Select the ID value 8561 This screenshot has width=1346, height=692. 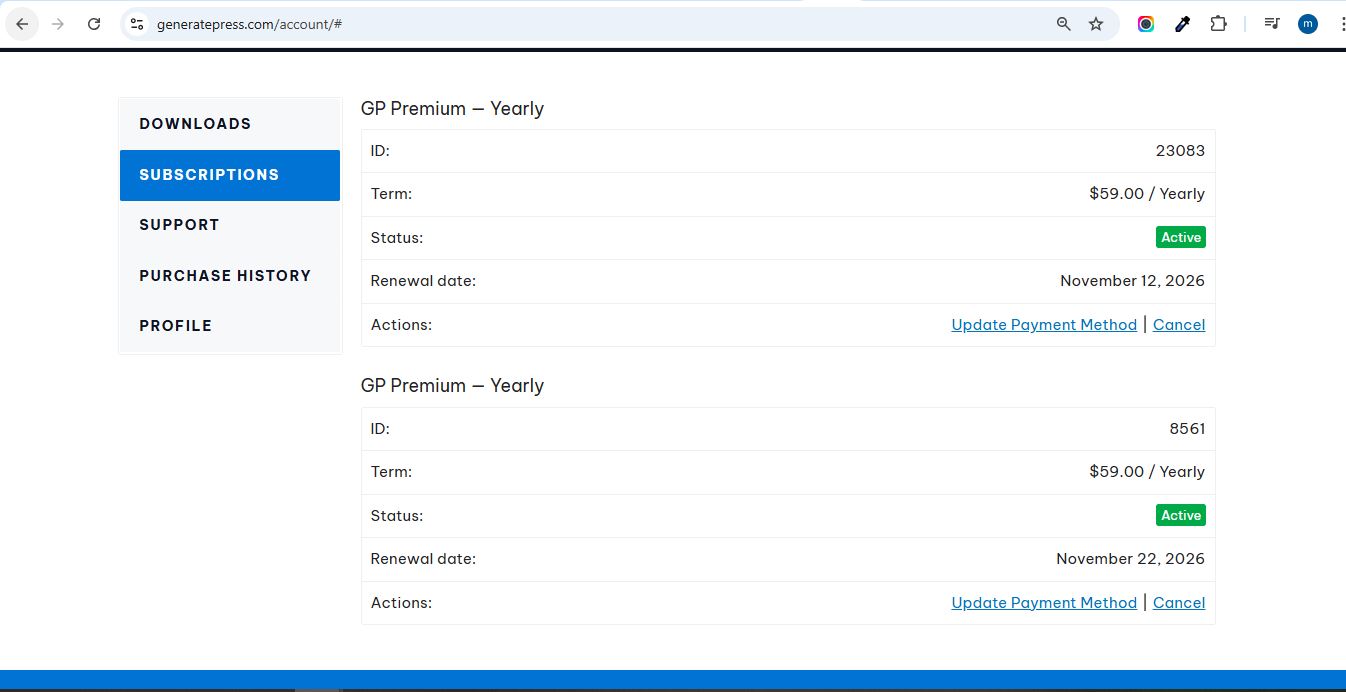[x=1187, y=429]
